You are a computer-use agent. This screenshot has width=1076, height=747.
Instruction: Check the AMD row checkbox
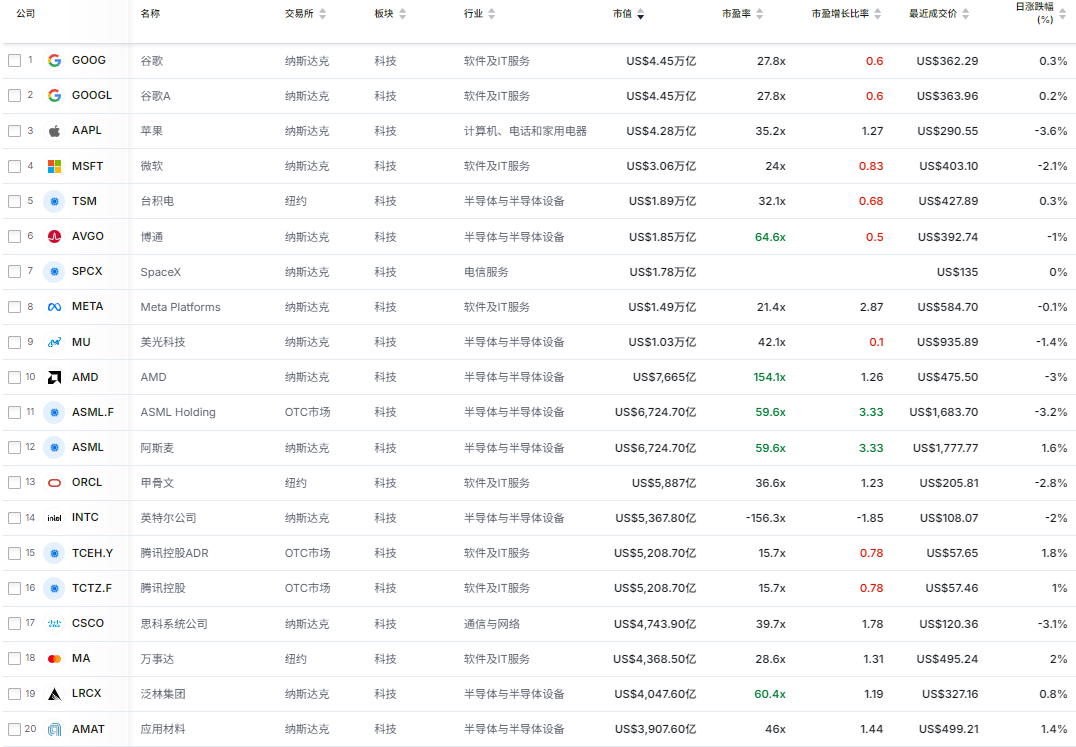point(14,377)
